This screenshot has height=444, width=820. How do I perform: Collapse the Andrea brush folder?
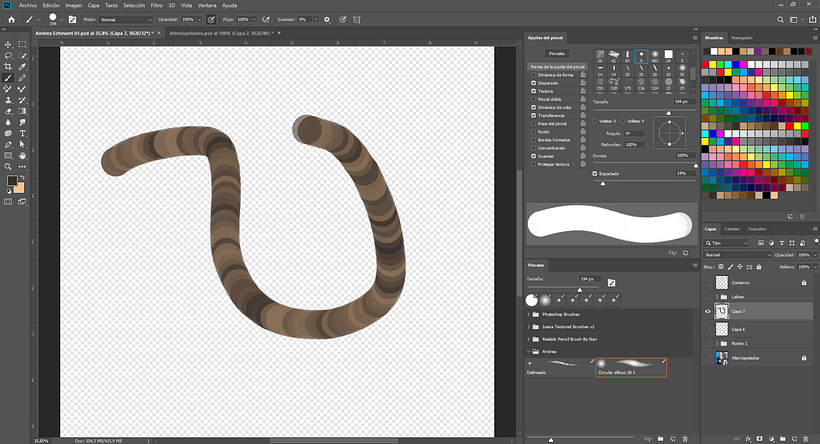click(529, 351)
